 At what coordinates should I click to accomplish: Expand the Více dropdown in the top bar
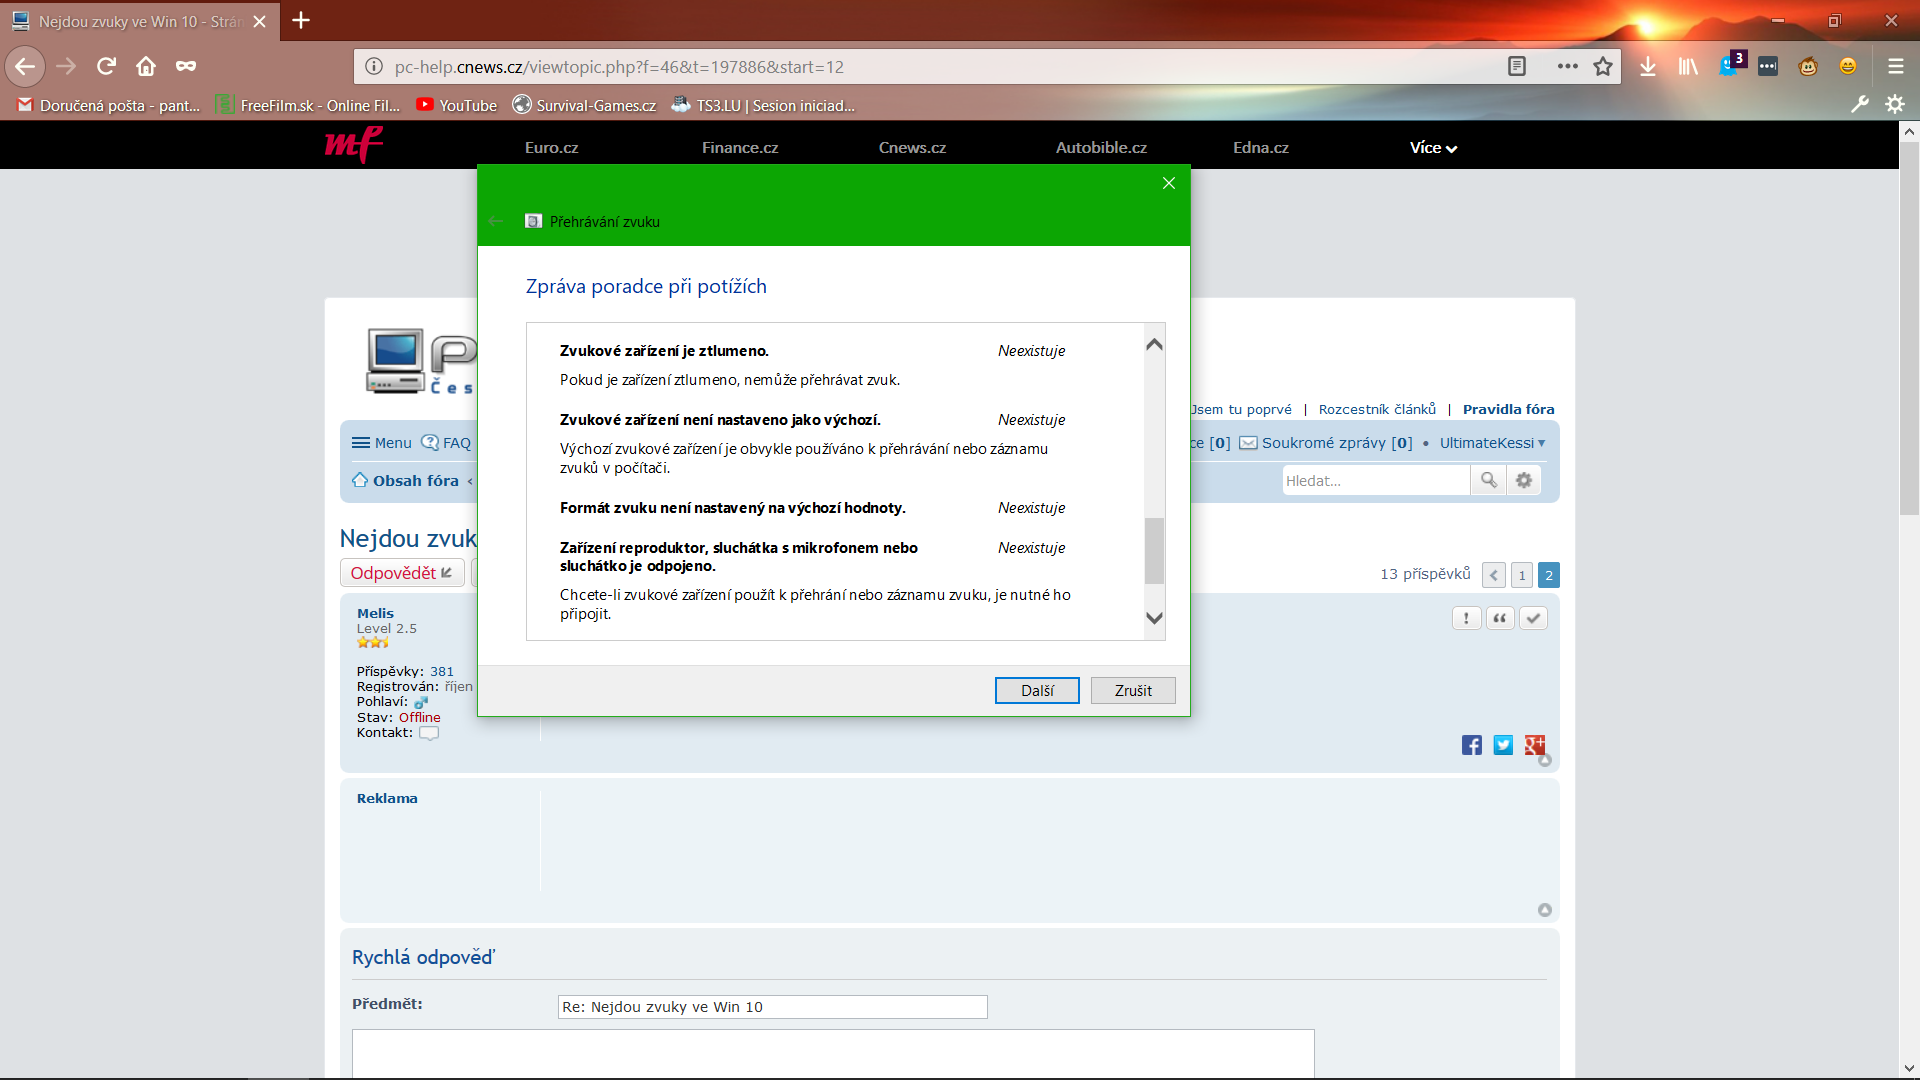tap(1433, 148)
